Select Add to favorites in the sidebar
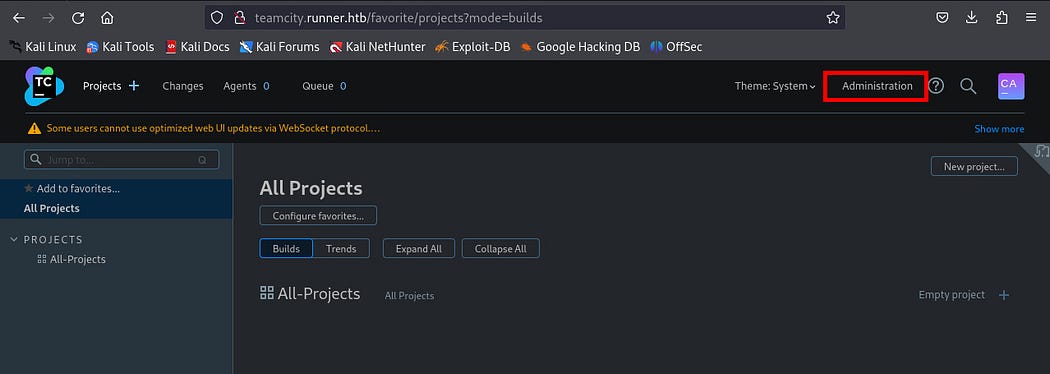This screenshot has width=1050, height=374. (78, 189)
